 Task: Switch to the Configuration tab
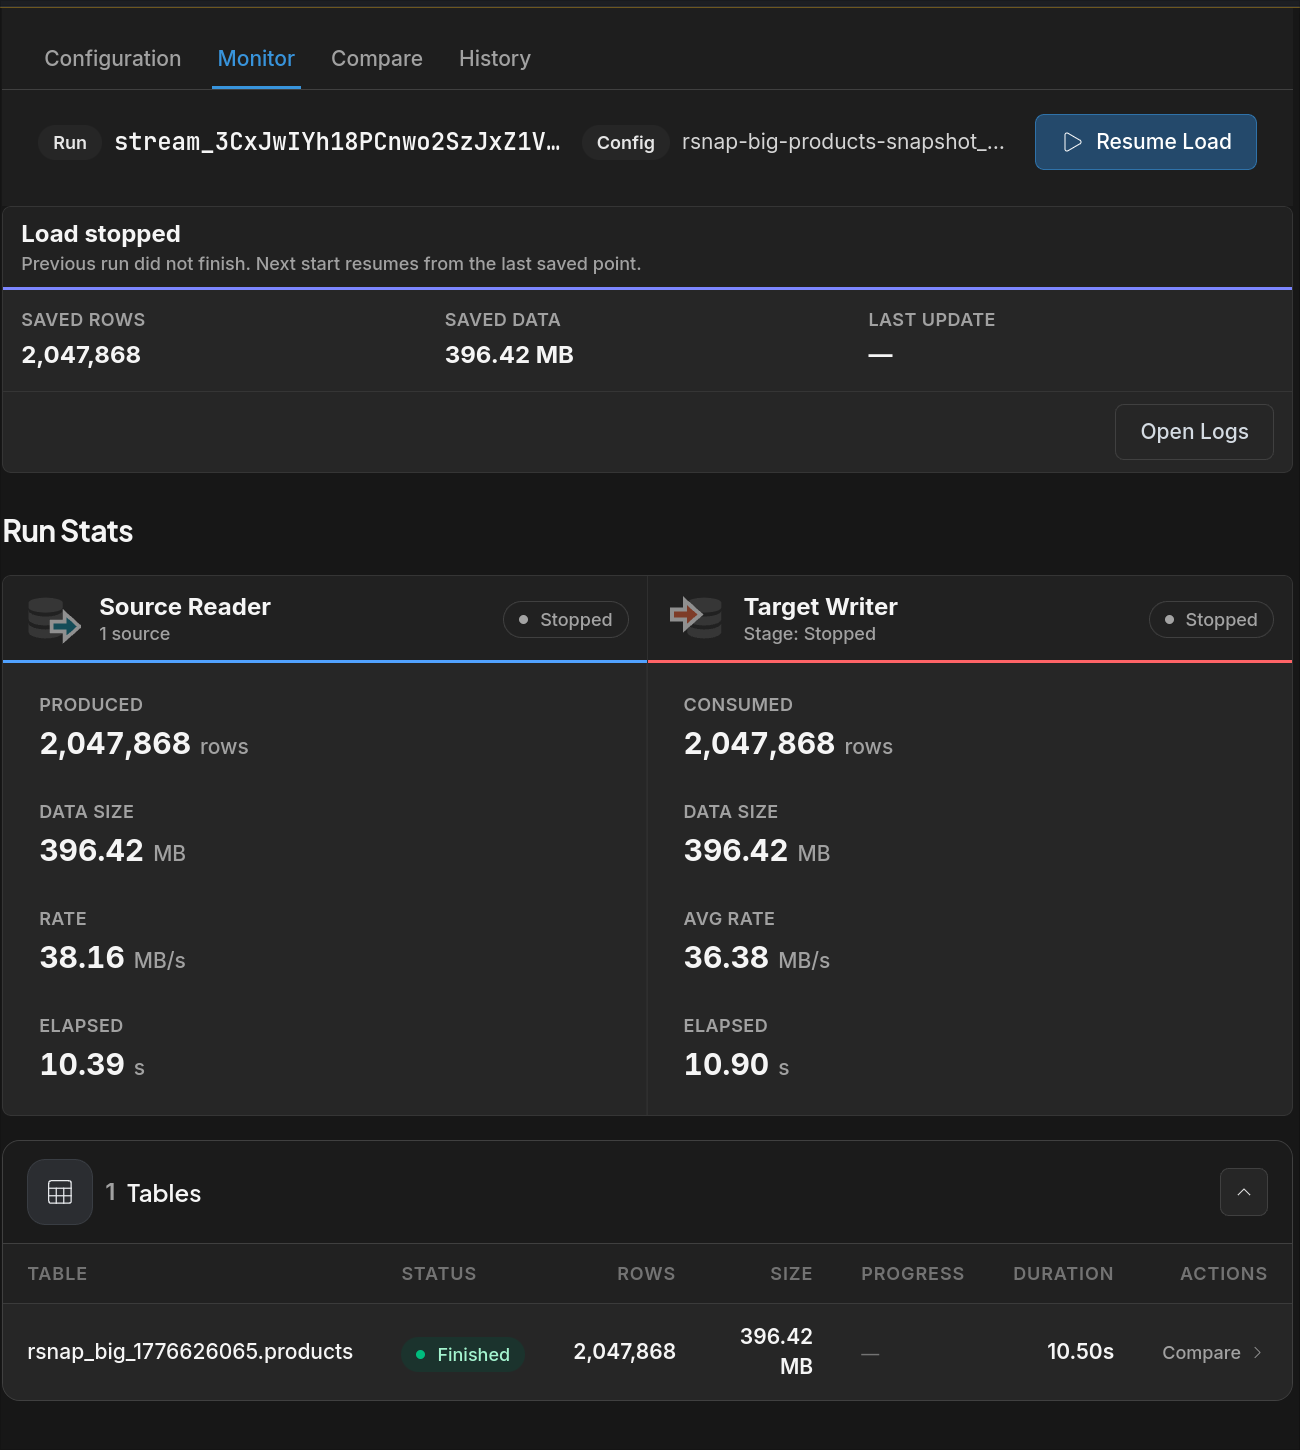click(x=113, y=58)
